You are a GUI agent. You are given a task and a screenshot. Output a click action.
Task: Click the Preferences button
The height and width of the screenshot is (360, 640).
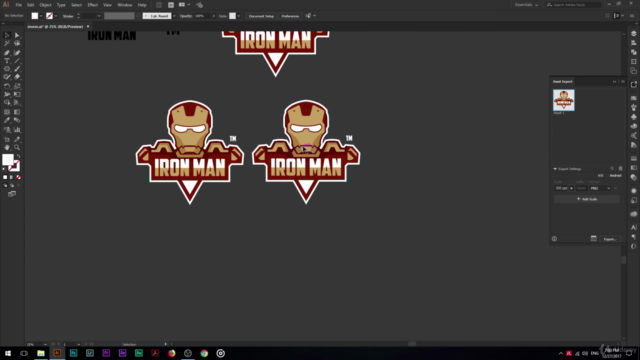(x=290, y=16)
